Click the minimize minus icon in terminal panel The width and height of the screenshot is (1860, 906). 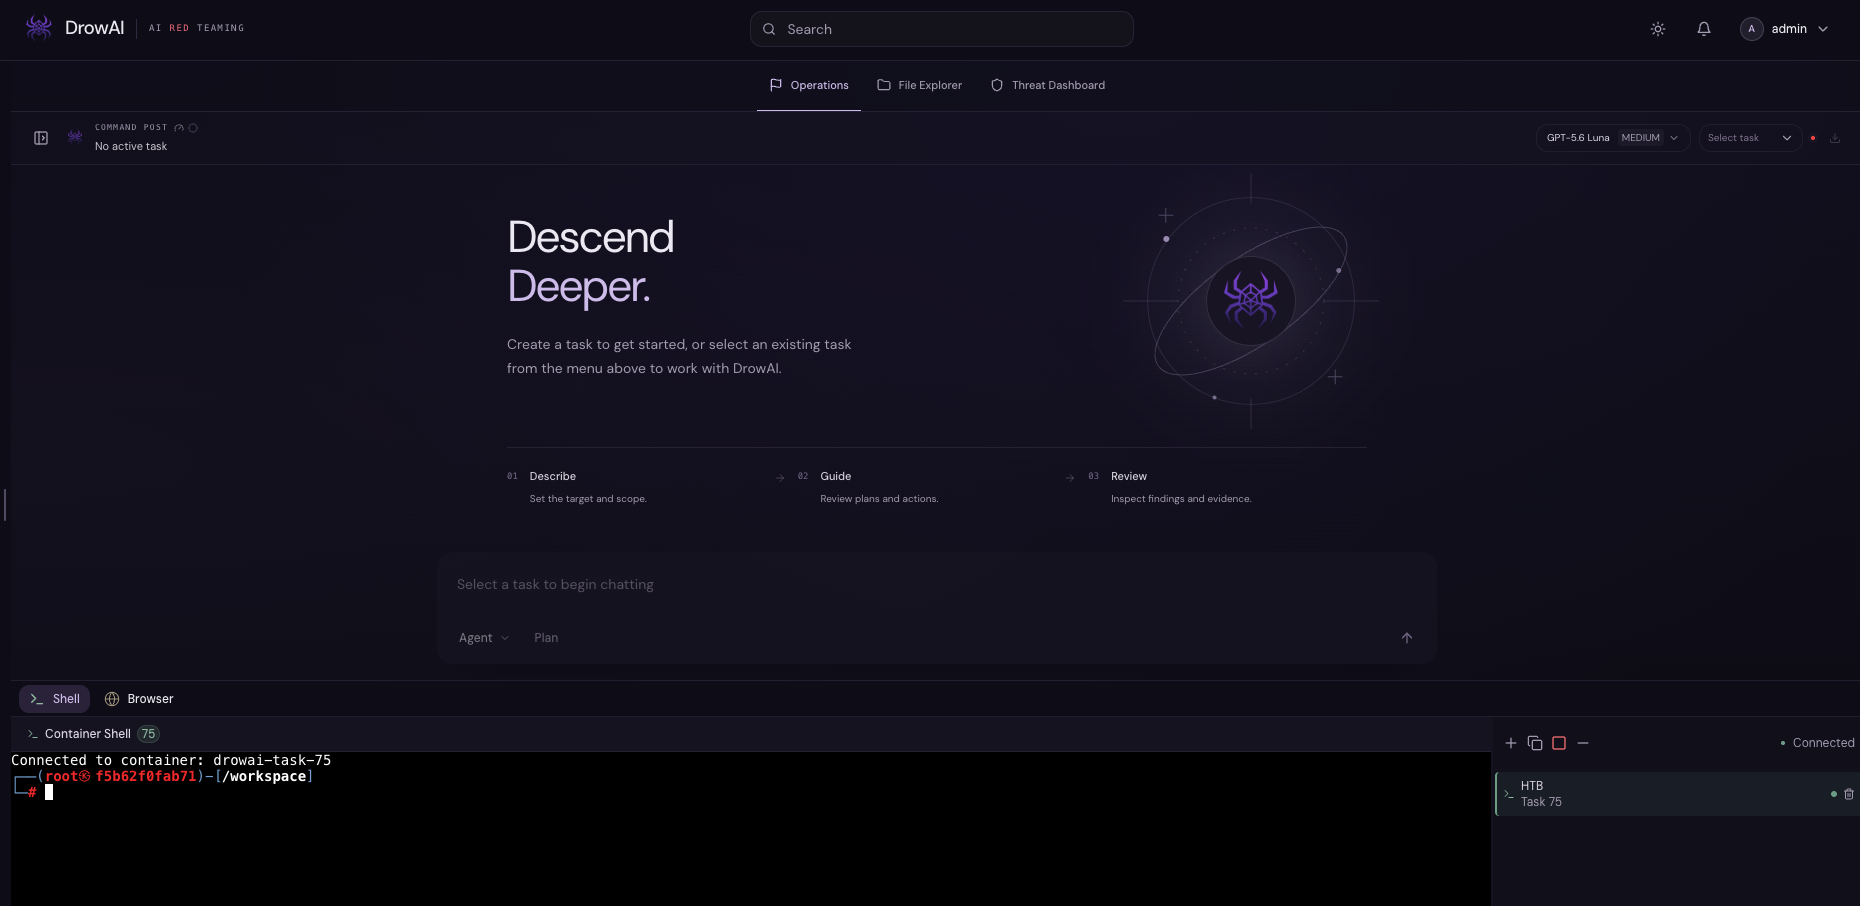(x=1583, y=743)
